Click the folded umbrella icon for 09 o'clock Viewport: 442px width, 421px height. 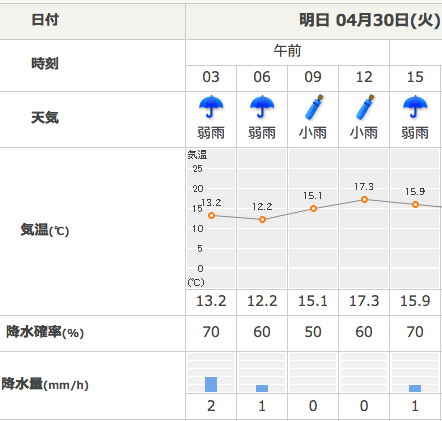tap(314, 107)
